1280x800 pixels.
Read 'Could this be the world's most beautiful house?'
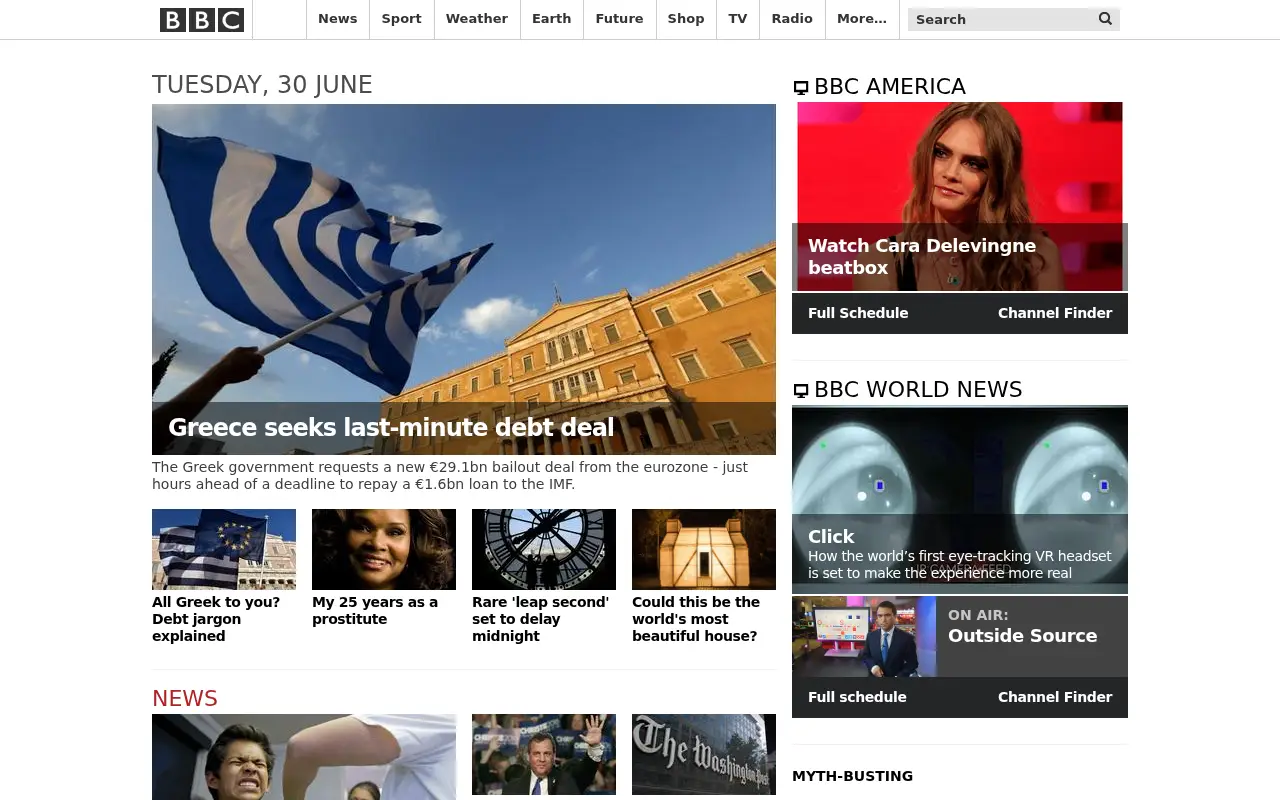696,619
